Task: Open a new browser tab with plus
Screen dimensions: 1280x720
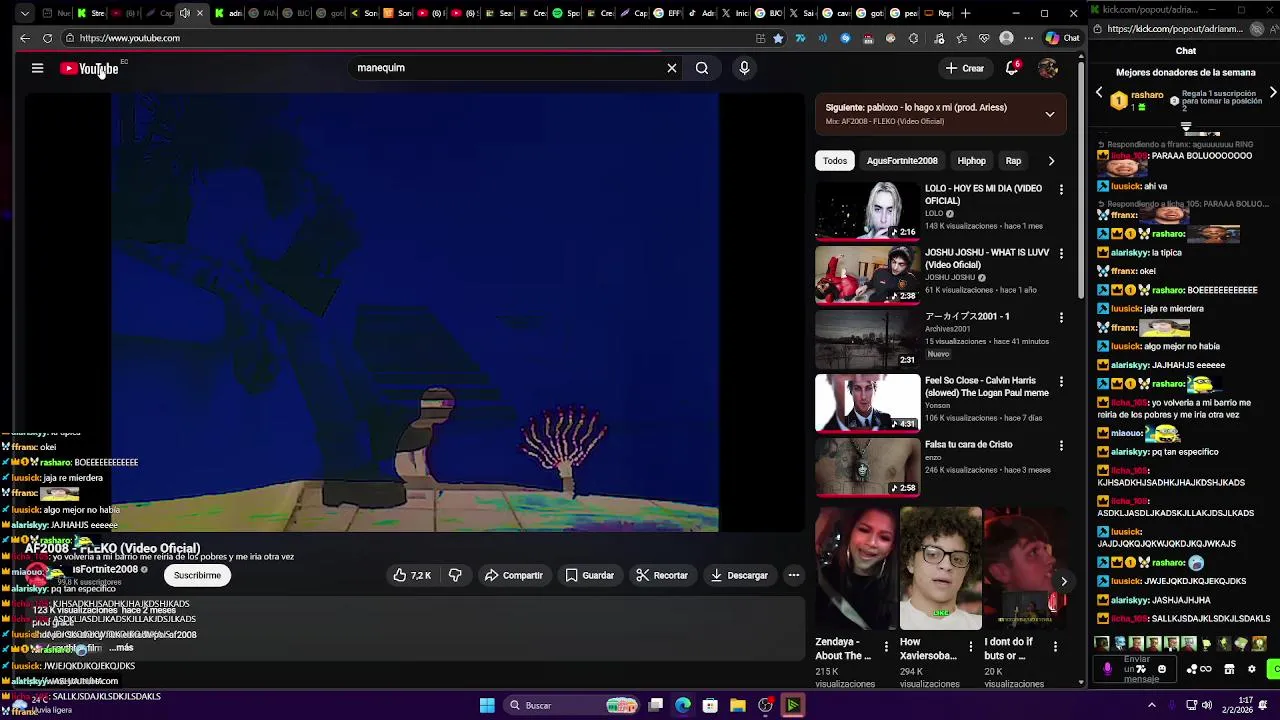Action: 965,13
